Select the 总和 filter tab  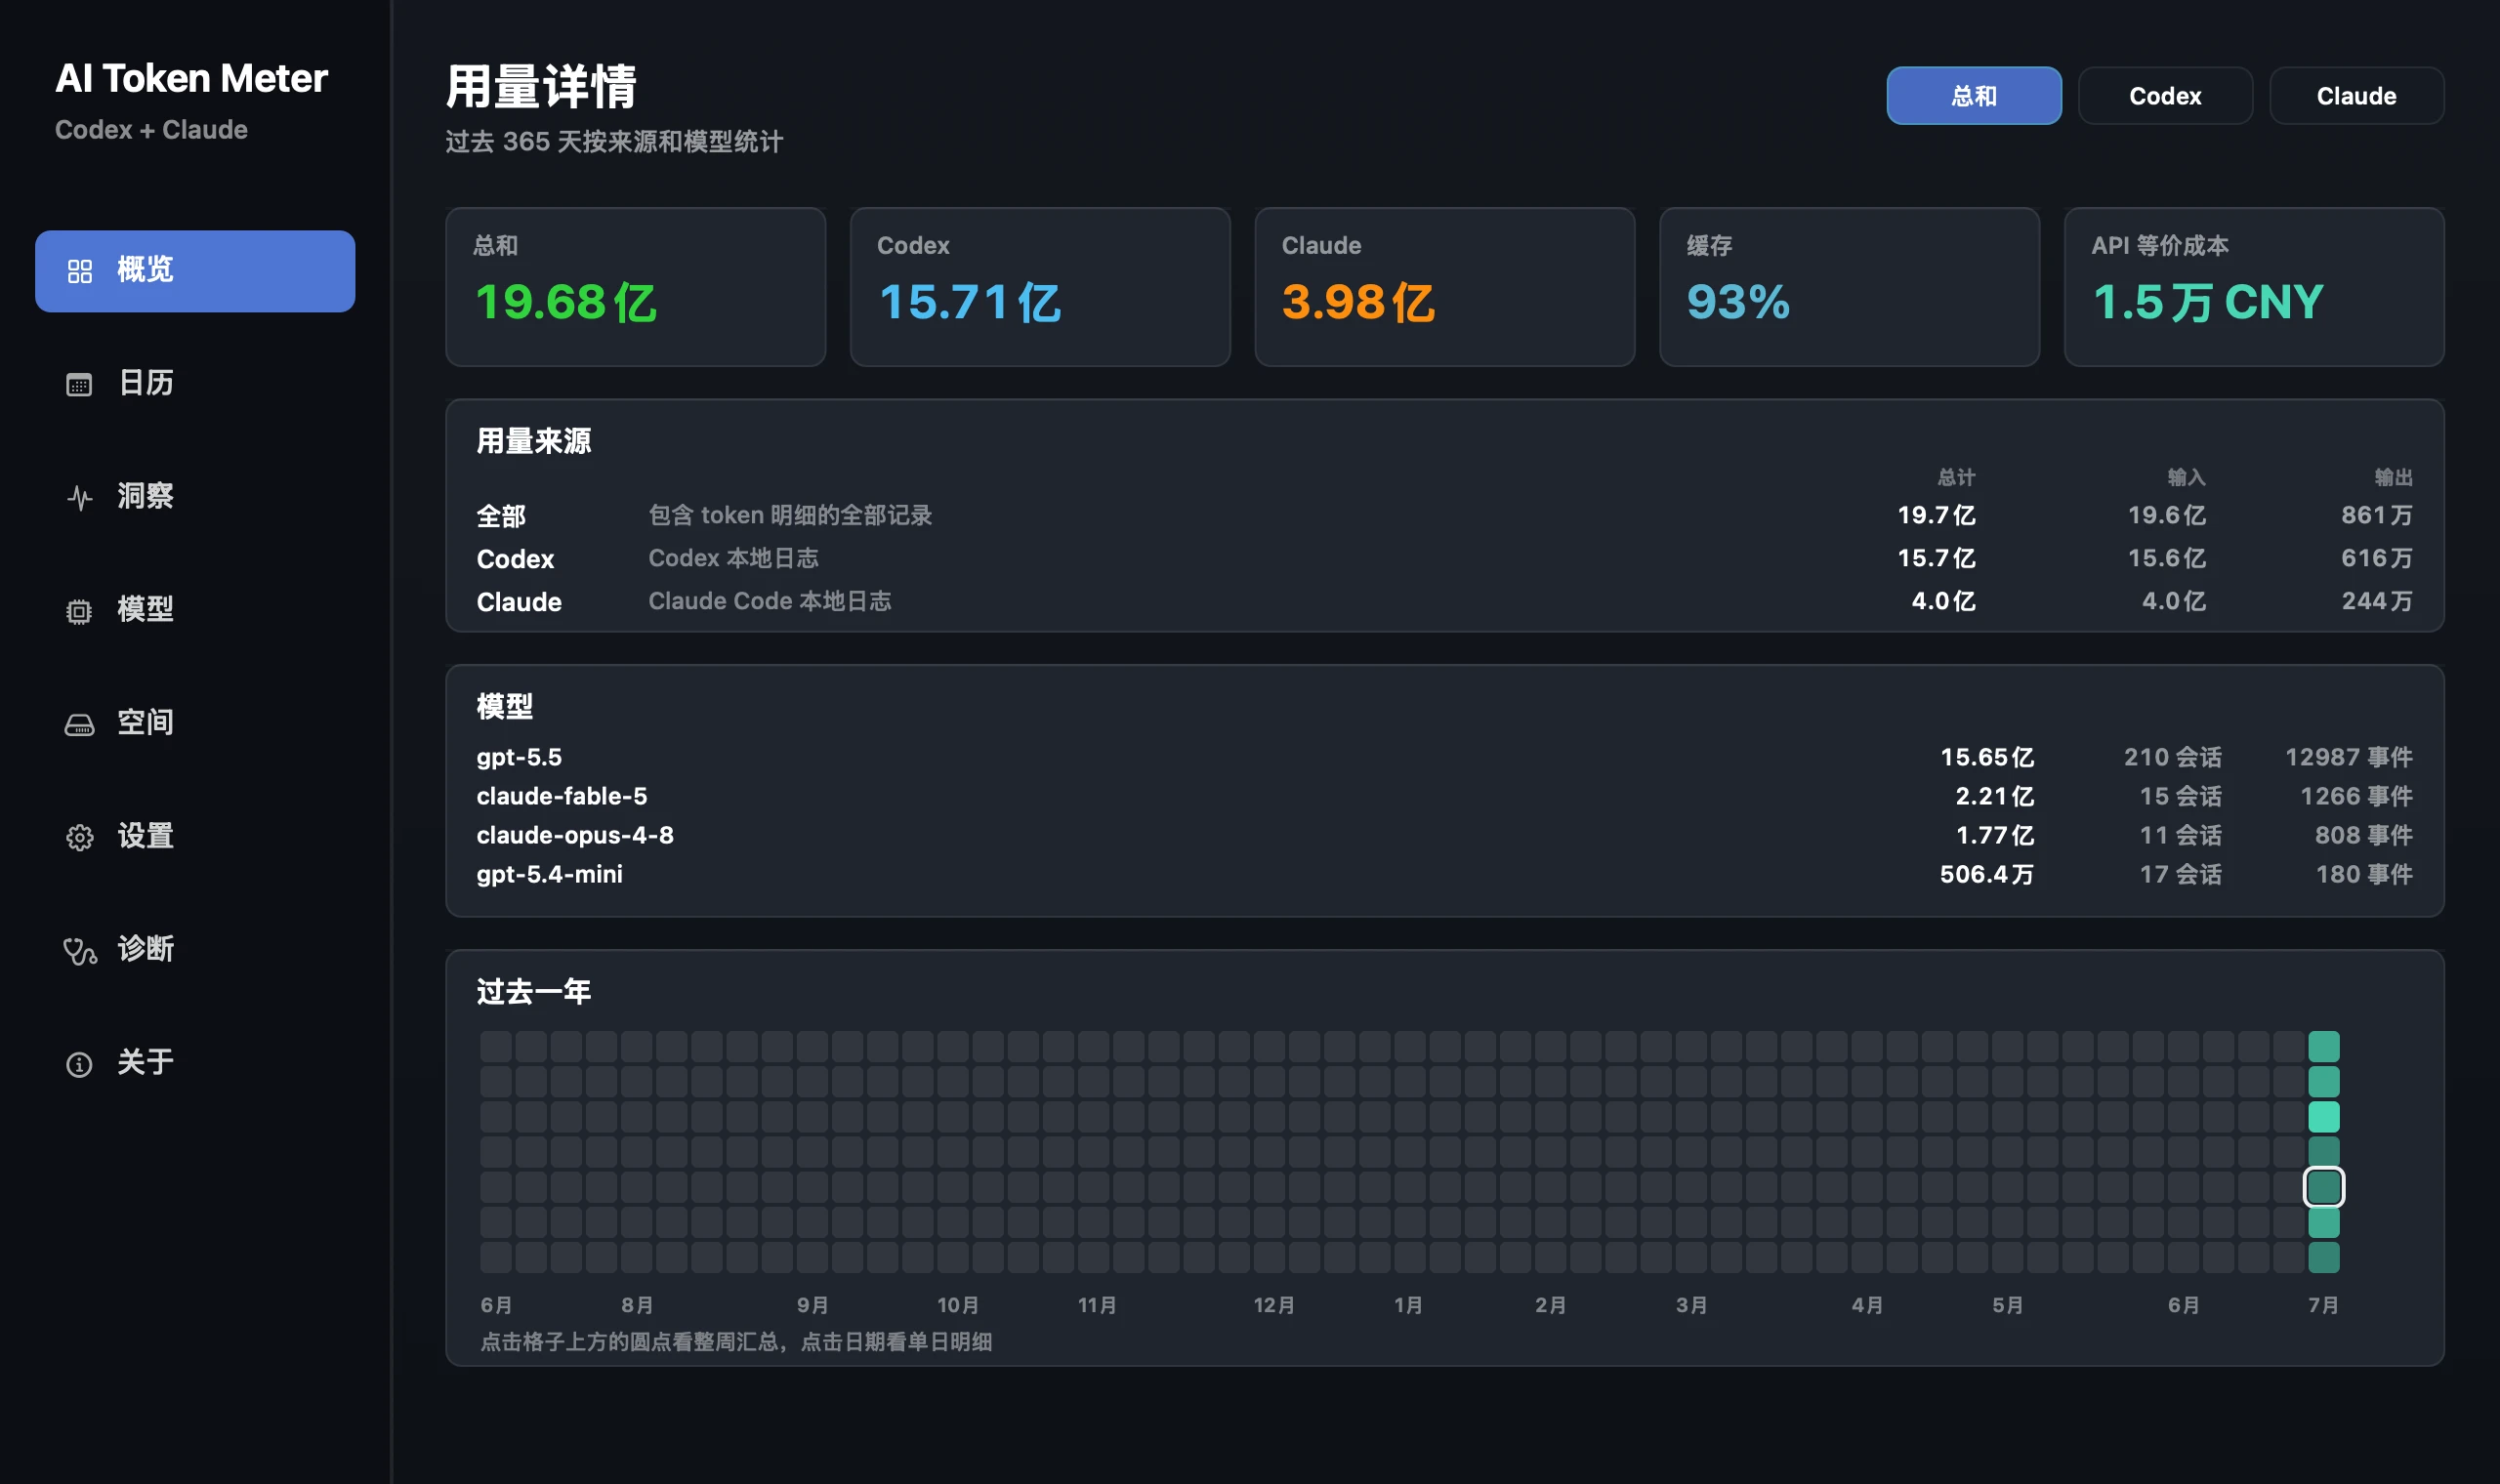(x=1974, y=96)
